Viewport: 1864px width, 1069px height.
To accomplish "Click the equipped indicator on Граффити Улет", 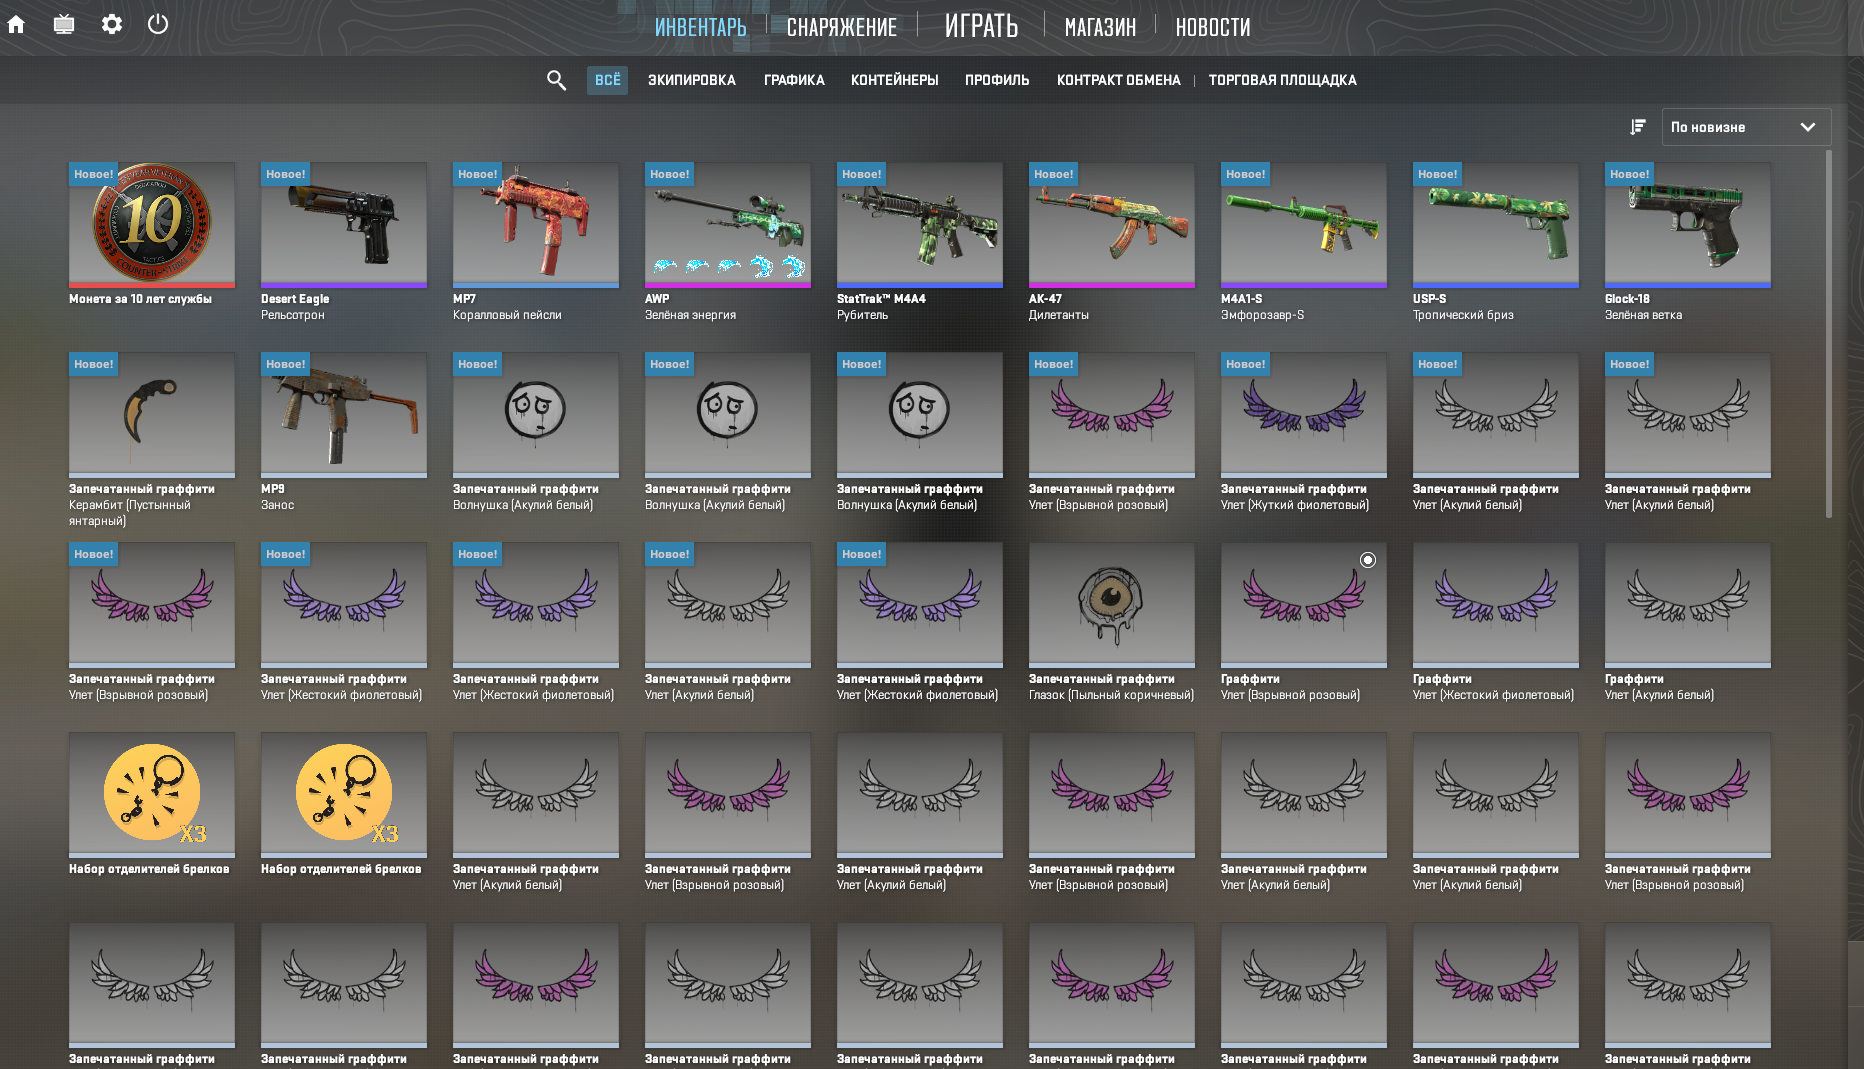I will point(1368,560).
